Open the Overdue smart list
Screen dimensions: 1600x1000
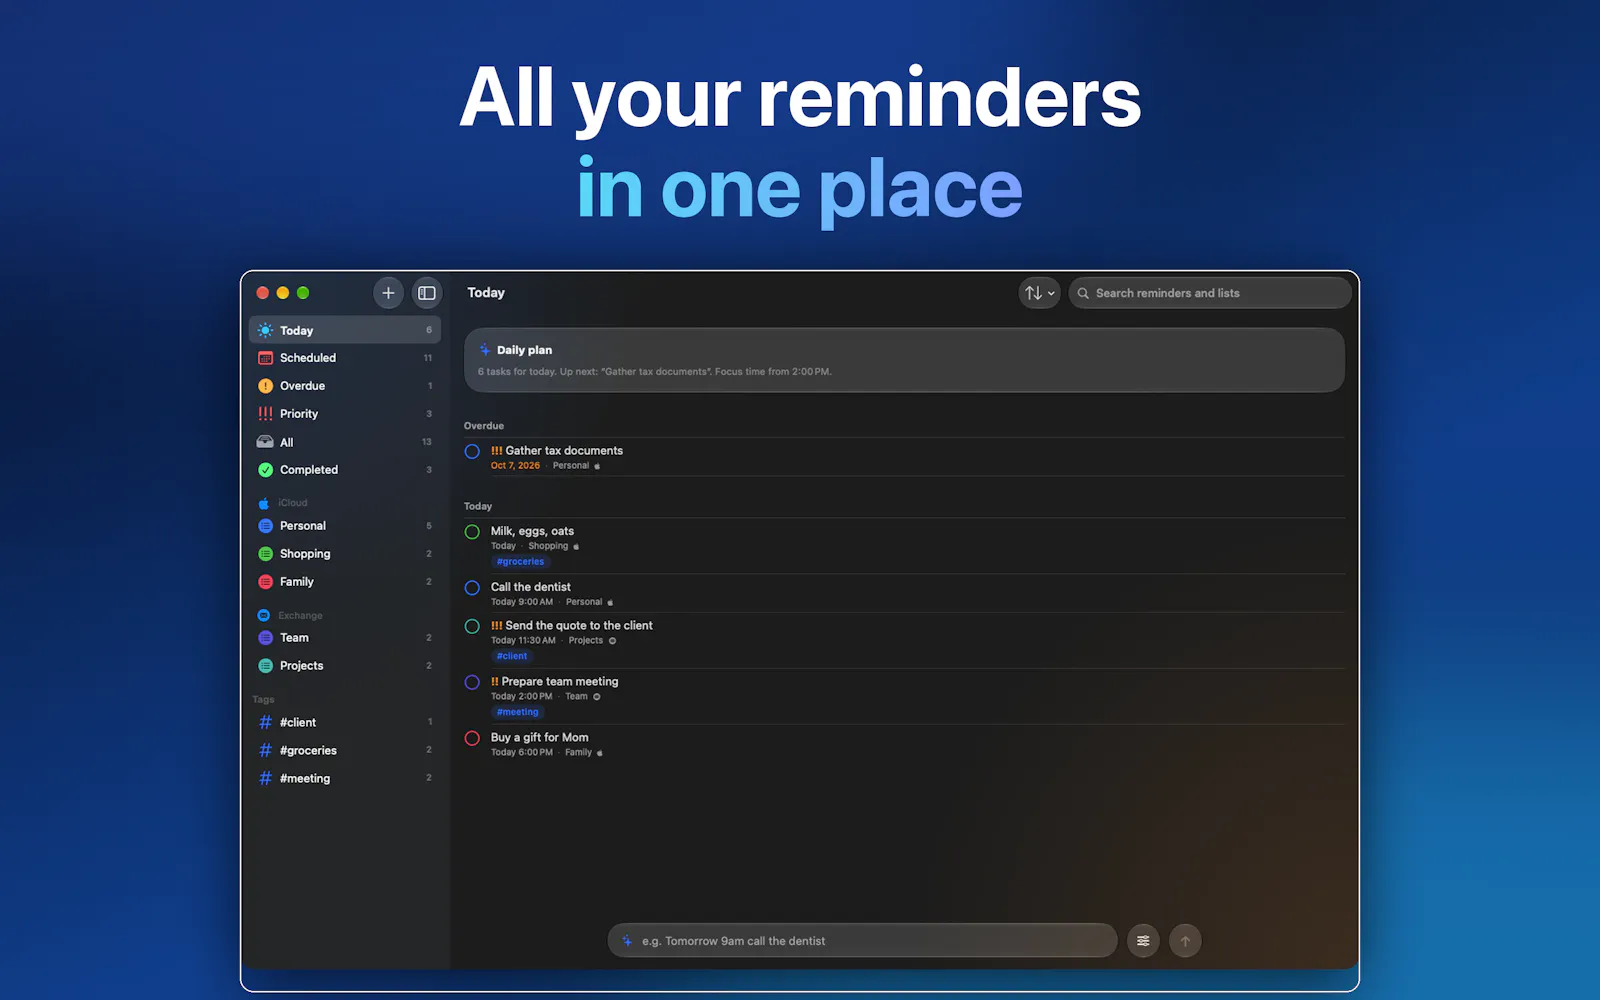(x=344, y=386)
